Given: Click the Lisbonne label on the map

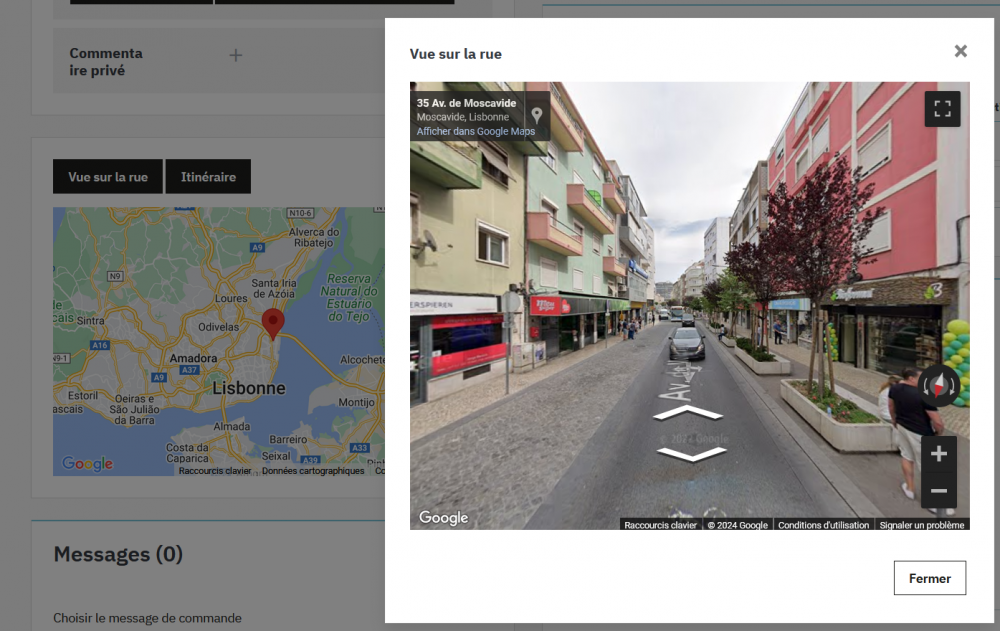Looking at the screenshot, I should coord(249,388).
